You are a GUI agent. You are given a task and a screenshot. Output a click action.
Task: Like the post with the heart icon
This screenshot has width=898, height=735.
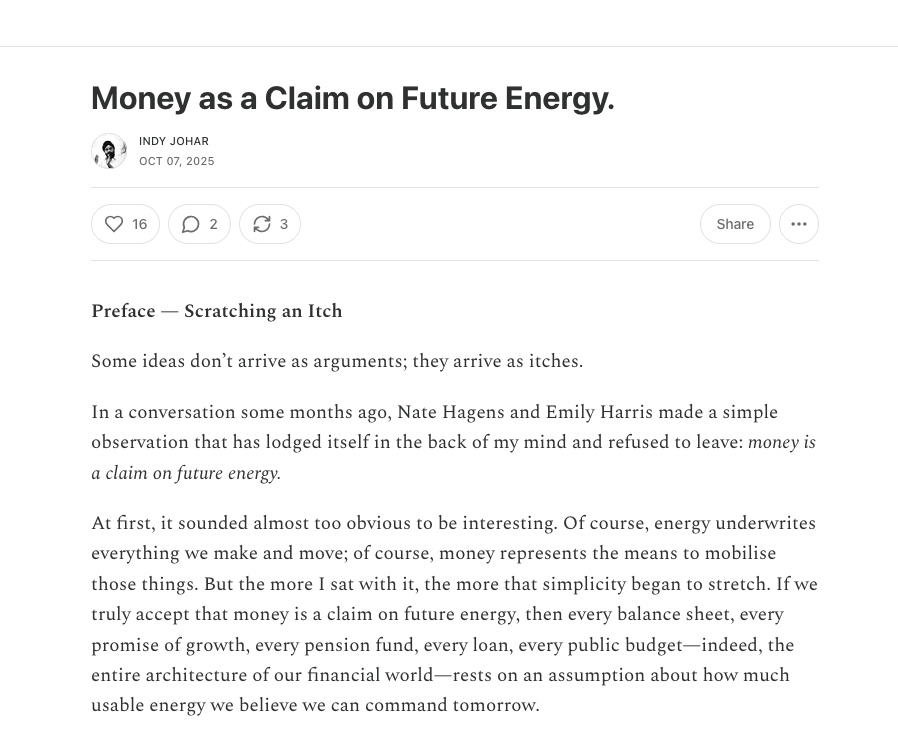tap(114, 224)
